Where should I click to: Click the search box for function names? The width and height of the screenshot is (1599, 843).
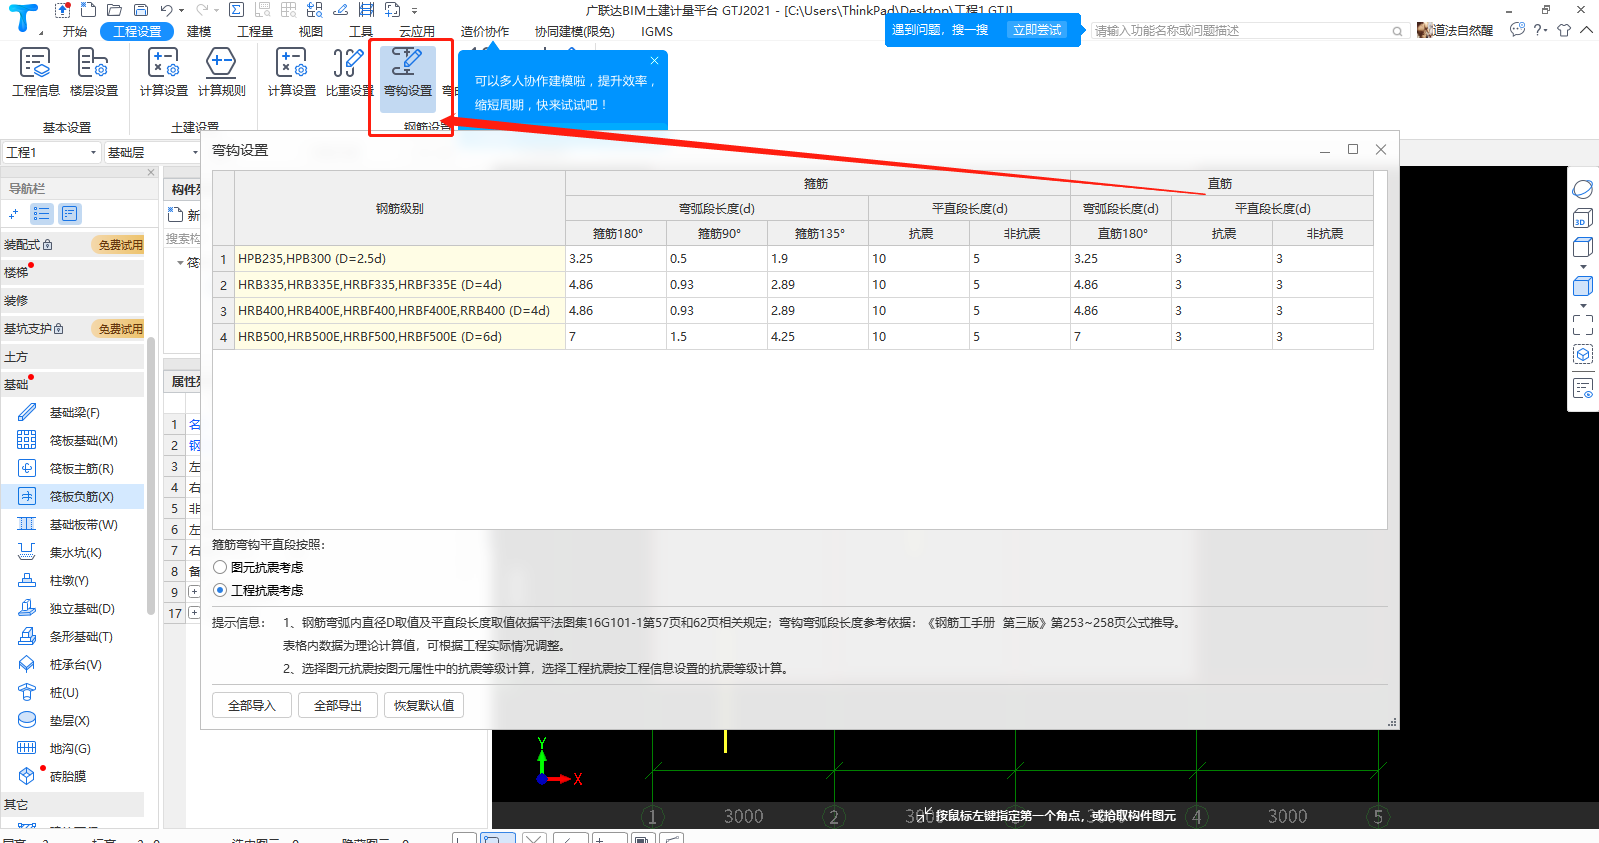click(1248, 31)
